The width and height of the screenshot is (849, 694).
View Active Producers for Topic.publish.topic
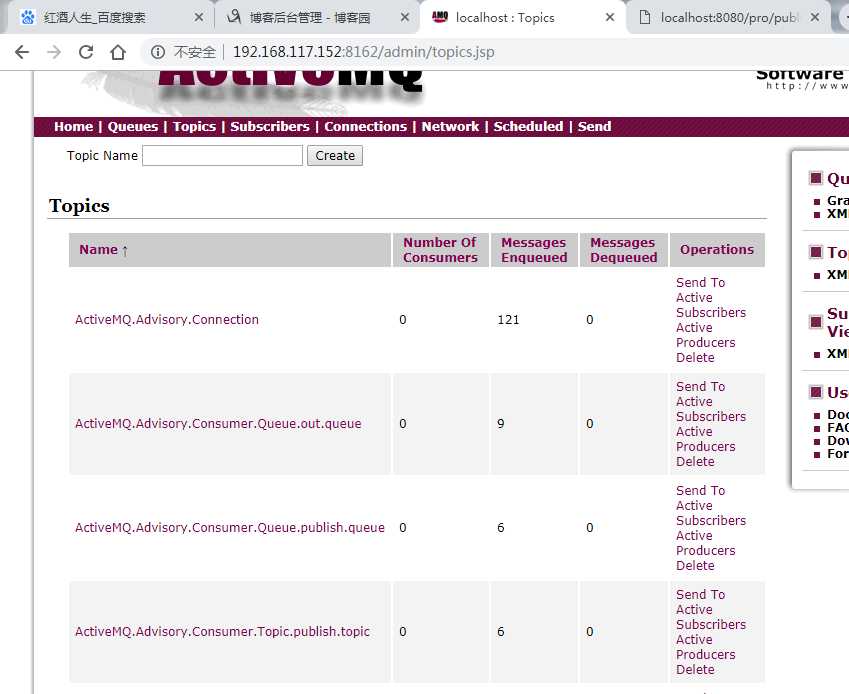[x=706, y=647]
